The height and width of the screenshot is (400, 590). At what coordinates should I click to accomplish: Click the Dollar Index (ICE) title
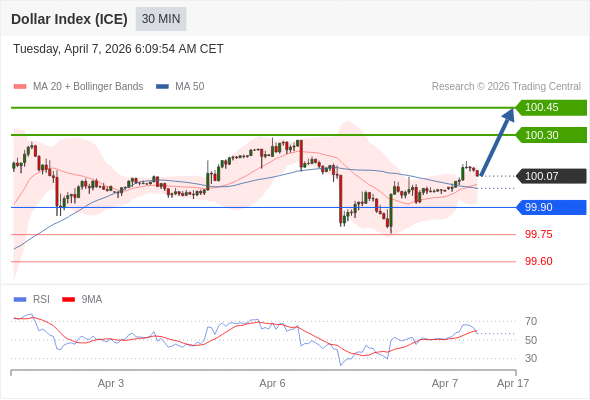point(69,19)
